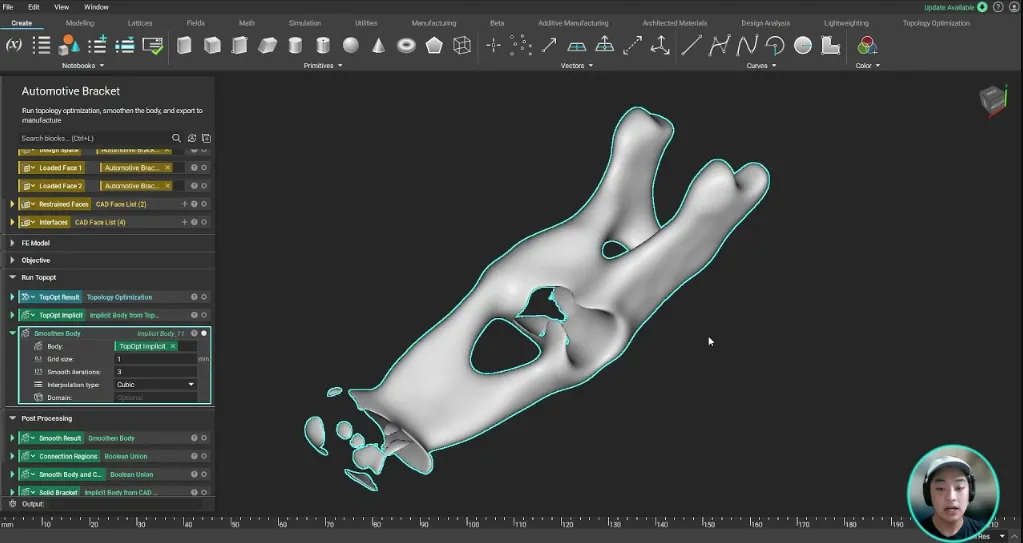
Task: Create a Point List with the scattered dots icon
Action: click(521, 45)
